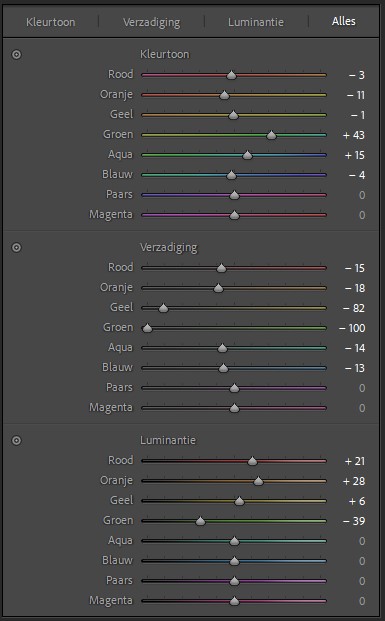Click the Luminantie targeted adjustment tool icon
Image resolution: width=385 pixels, height=621 pixels.
pos(16,440)
